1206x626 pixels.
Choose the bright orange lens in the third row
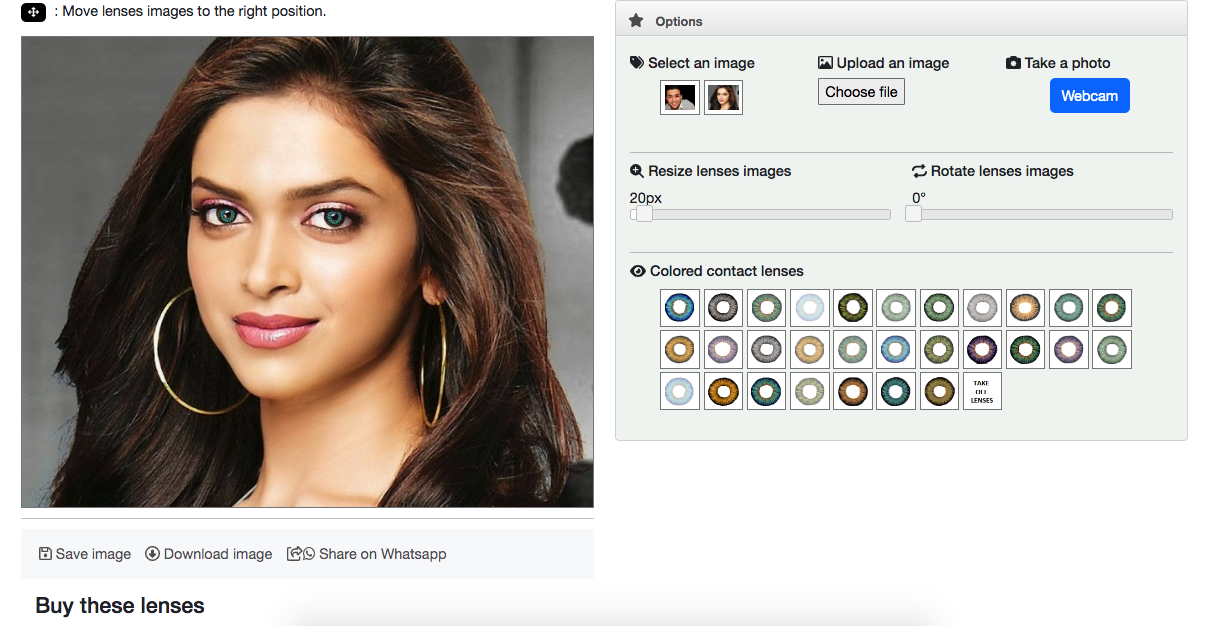click(x=724, y=390)
